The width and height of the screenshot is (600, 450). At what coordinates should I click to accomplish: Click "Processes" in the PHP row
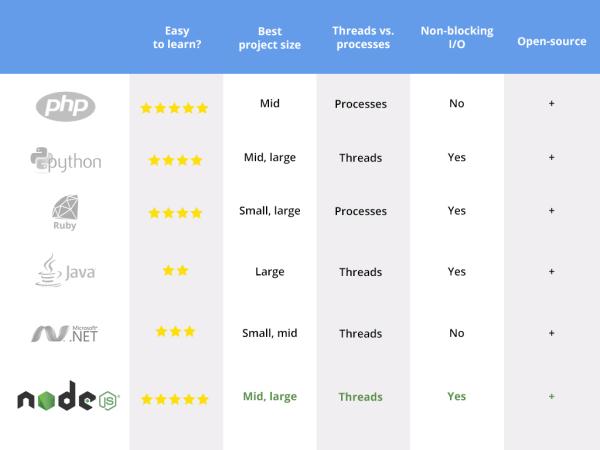(x=361, y=103)
